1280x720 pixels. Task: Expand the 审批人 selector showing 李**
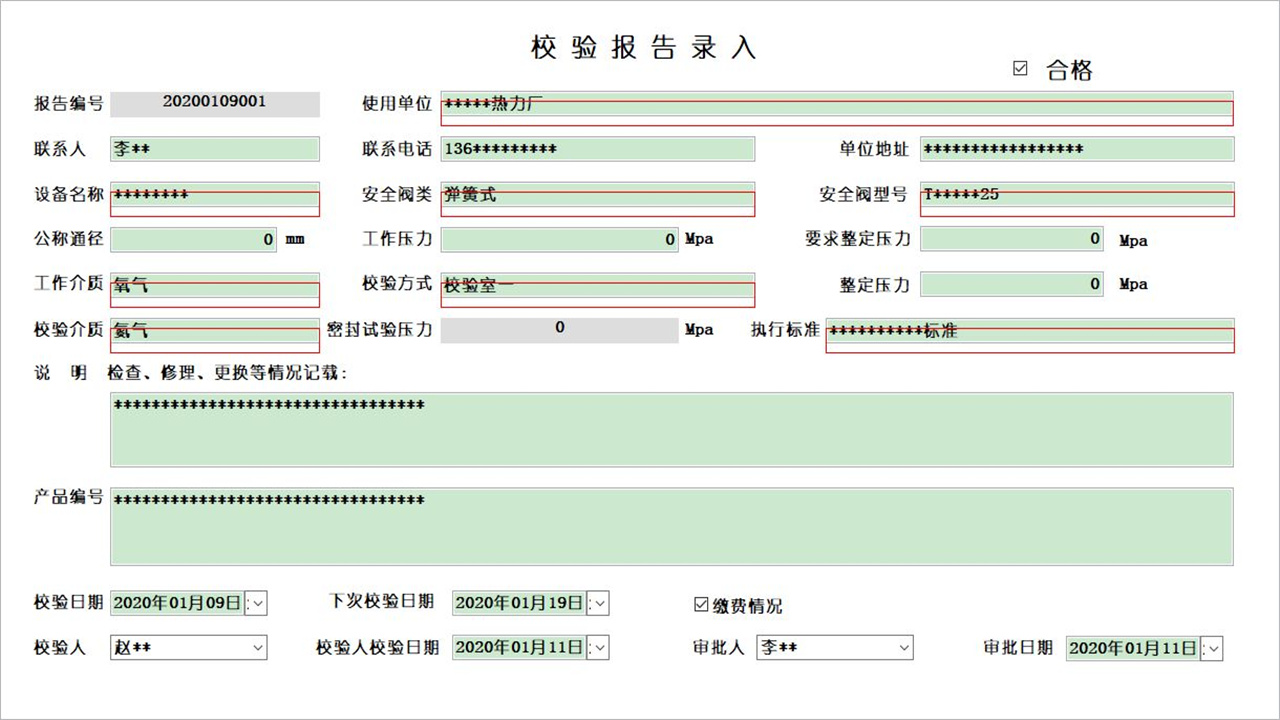[x=902, y=647]
